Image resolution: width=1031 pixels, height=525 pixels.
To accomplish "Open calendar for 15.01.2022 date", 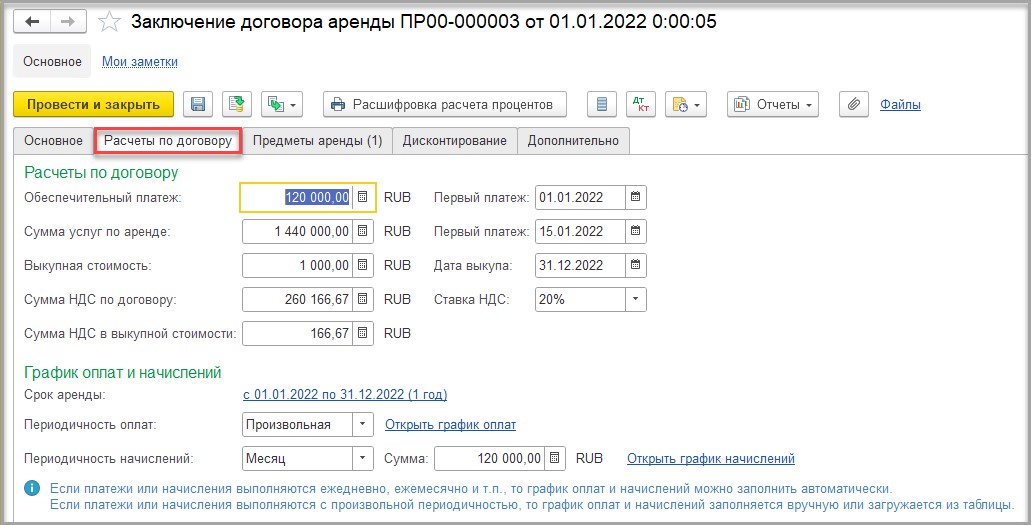I will tap(635, 231).
